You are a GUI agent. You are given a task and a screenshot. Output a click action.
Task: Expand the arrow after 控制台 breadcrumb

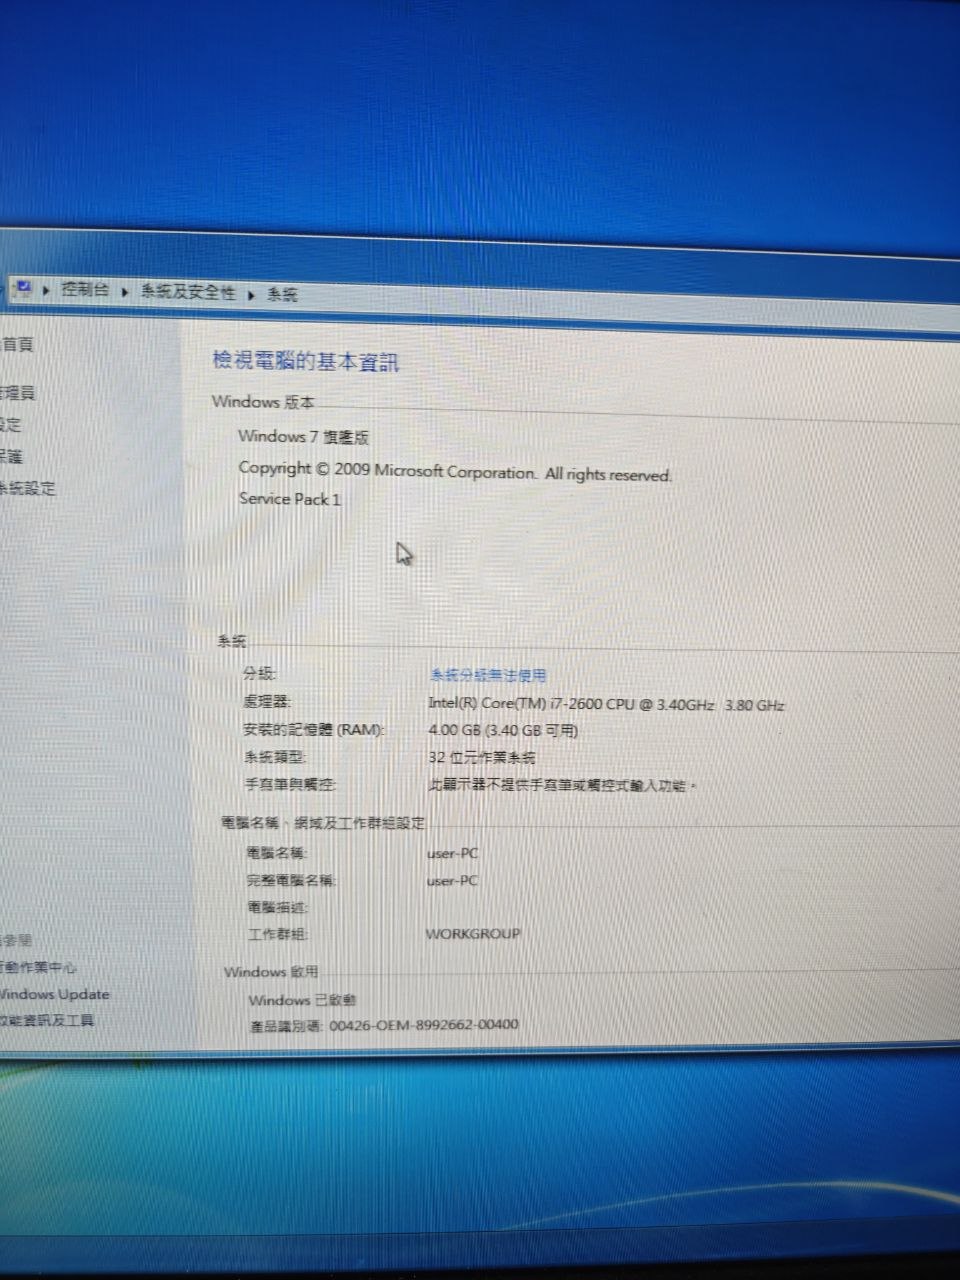coord(126,291)
